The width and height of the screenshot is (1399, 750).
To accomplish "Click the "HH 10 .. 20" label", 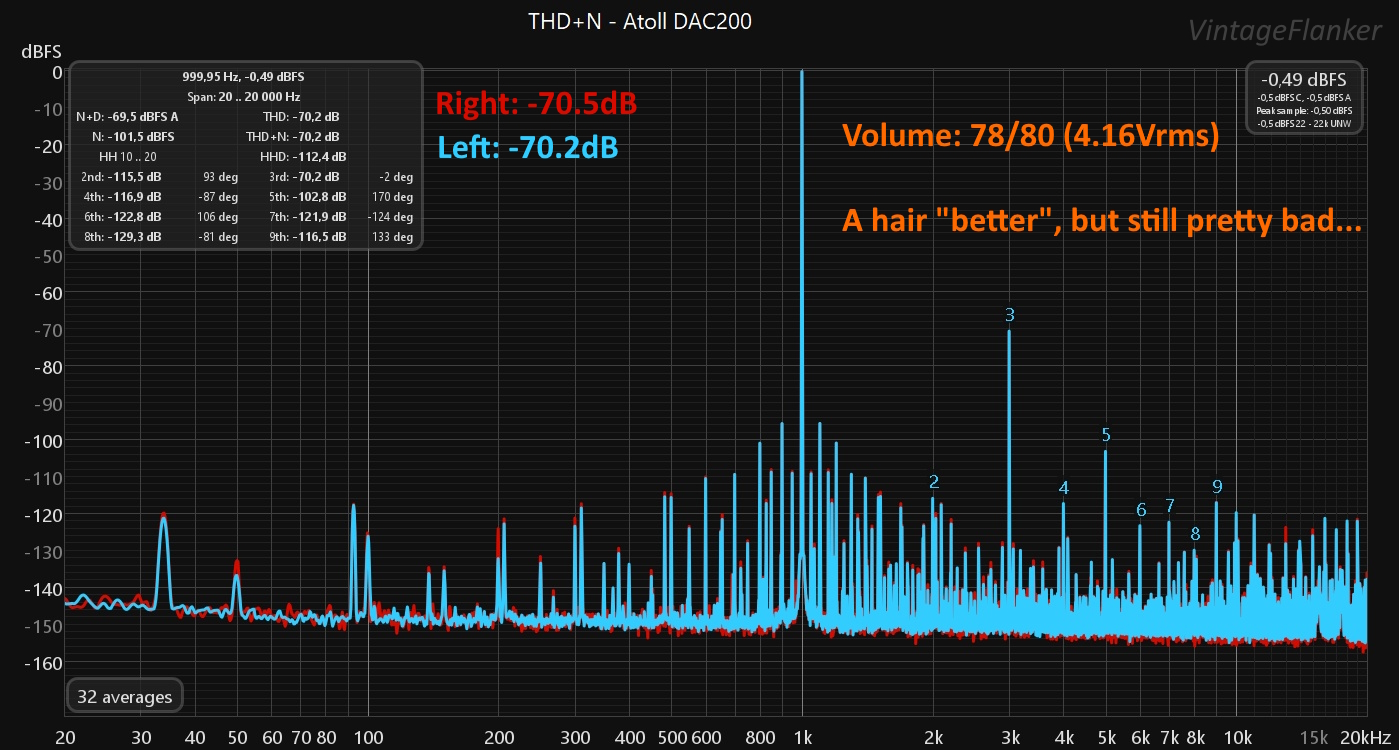I will 128,157.
